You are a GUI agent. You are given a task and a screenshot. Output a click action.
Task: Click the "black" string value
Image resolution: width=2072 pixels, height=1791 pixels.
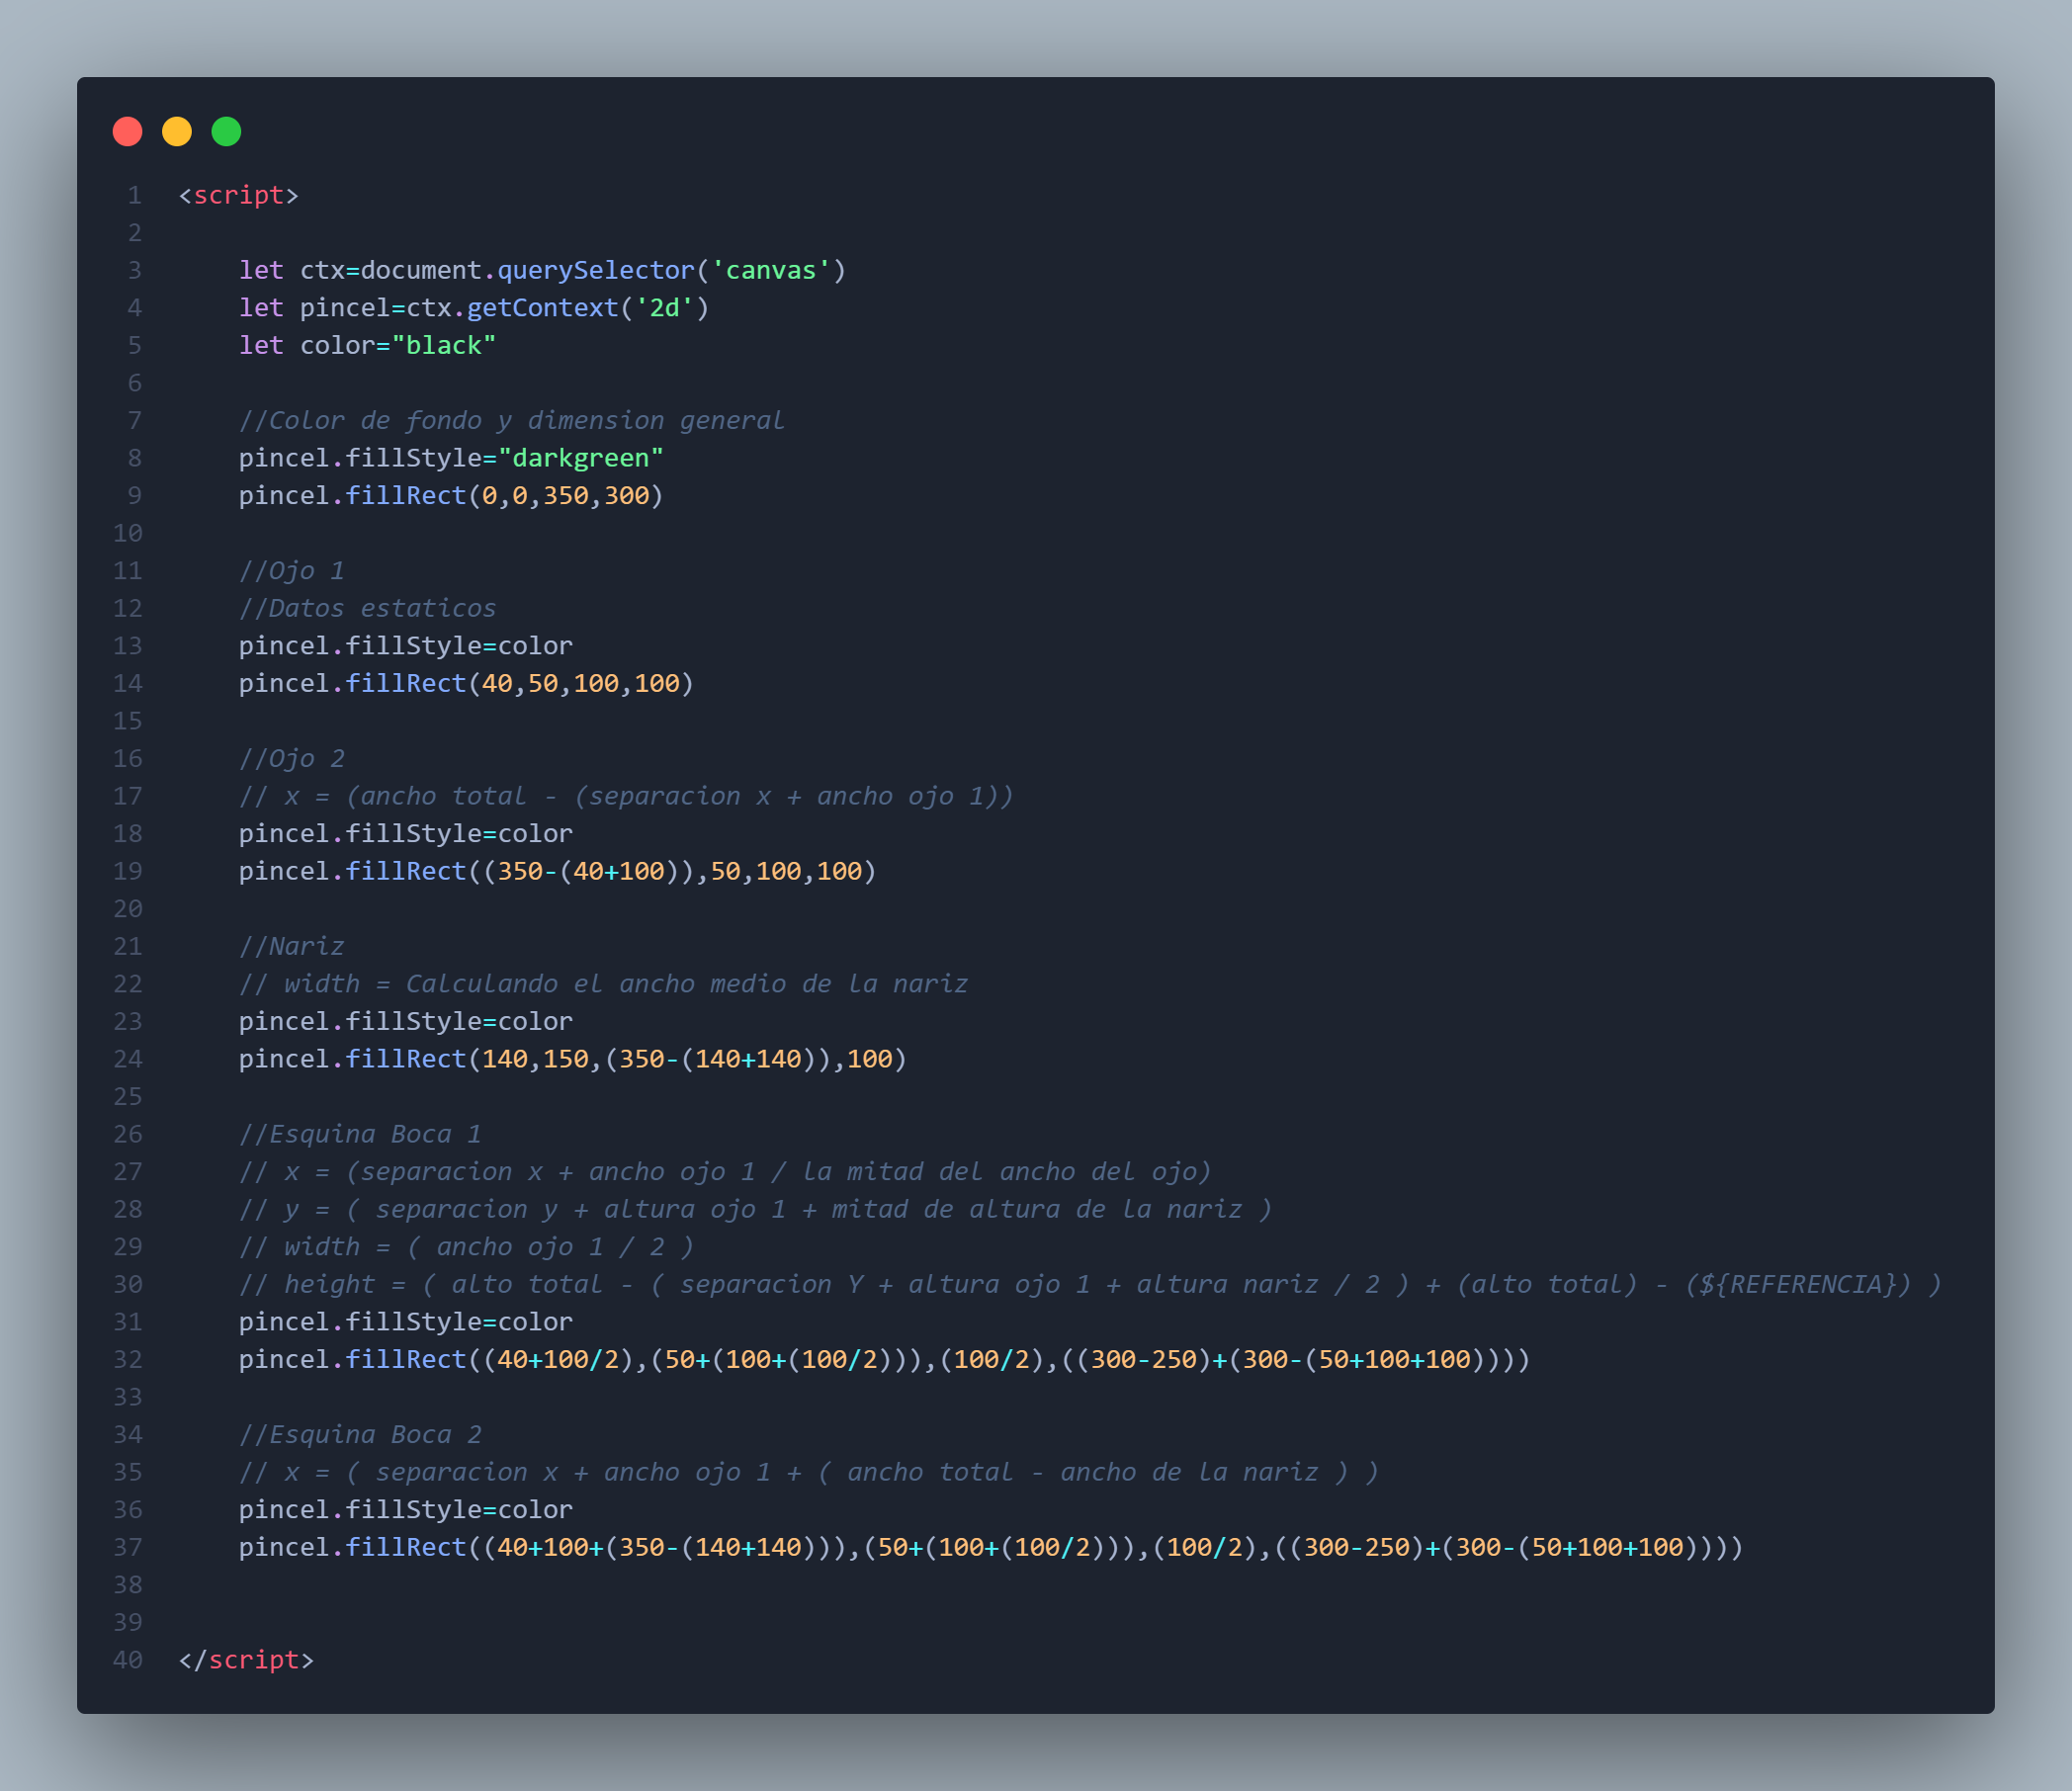coord(444,345)
